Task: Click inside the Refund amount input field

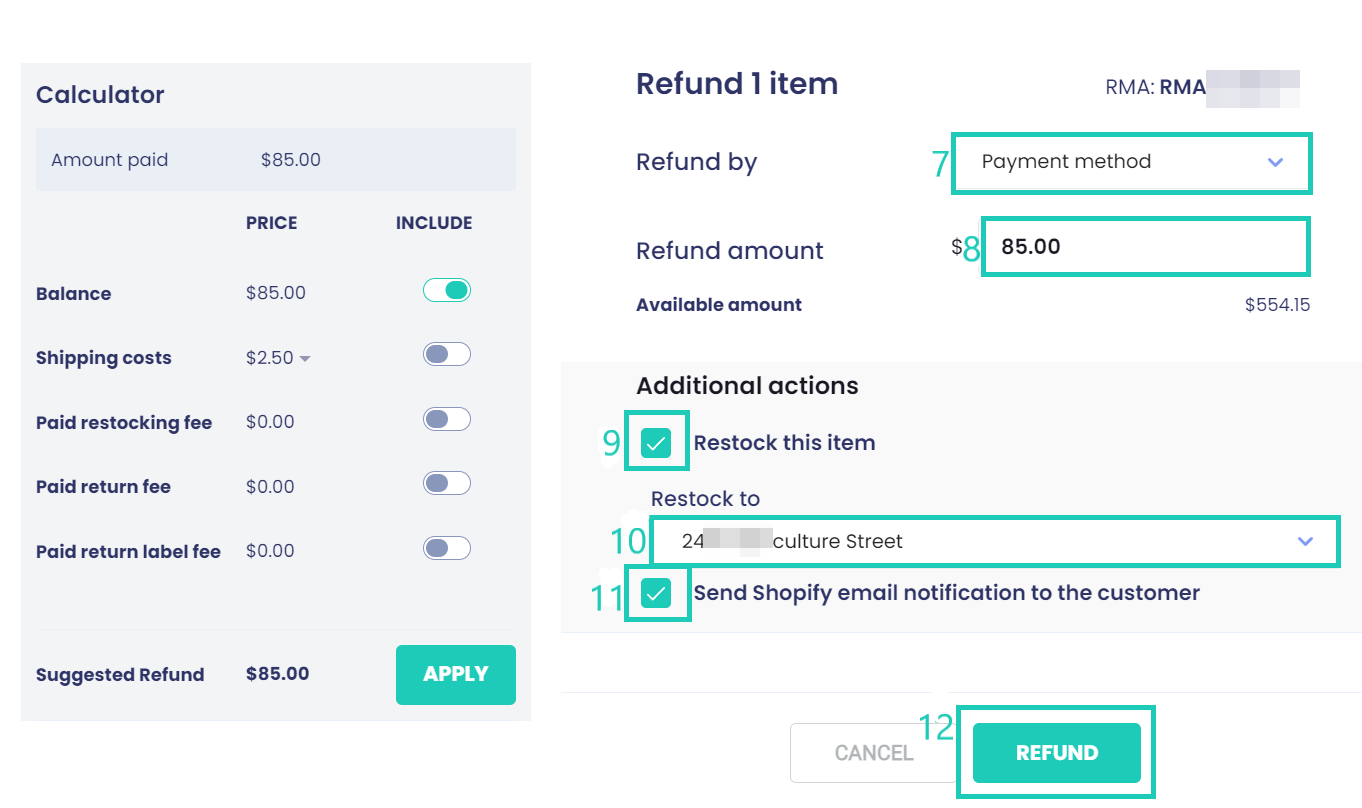Action: pos(1145,246)
